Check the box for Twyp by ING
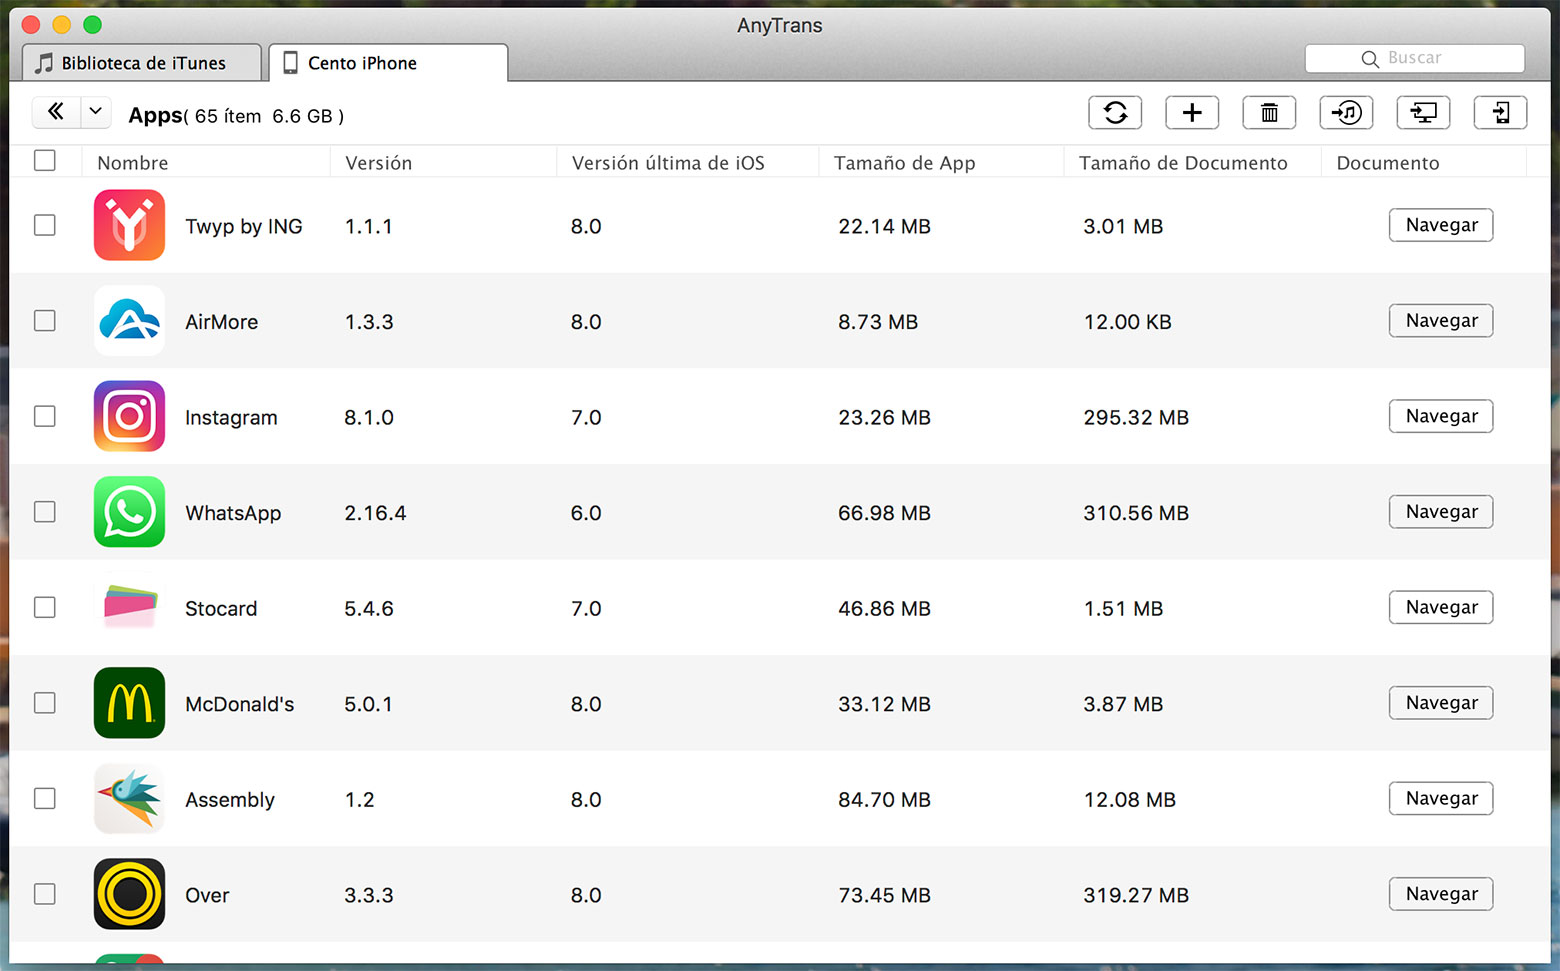The width and height of the screenshot is (1560, 971). tap(45, 225)
